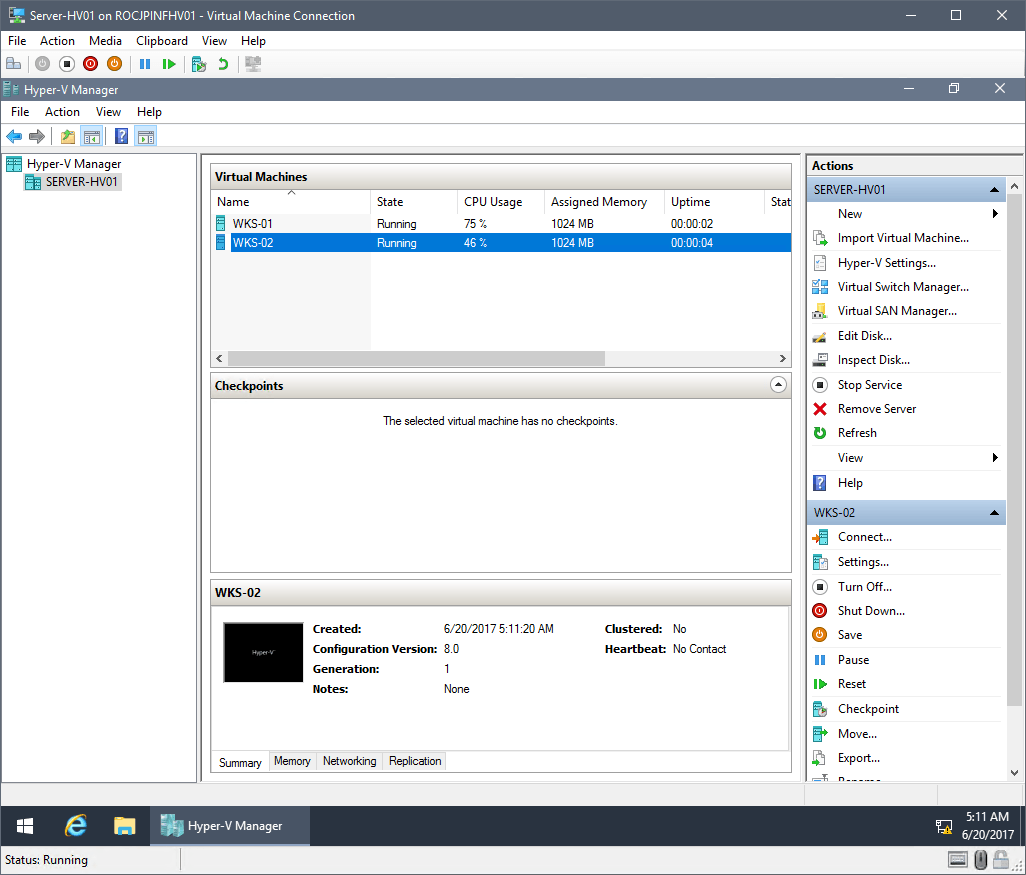1026x875 pixels.
Task: Click Refresh in Actions pane
Action: [x=857, y=433]
